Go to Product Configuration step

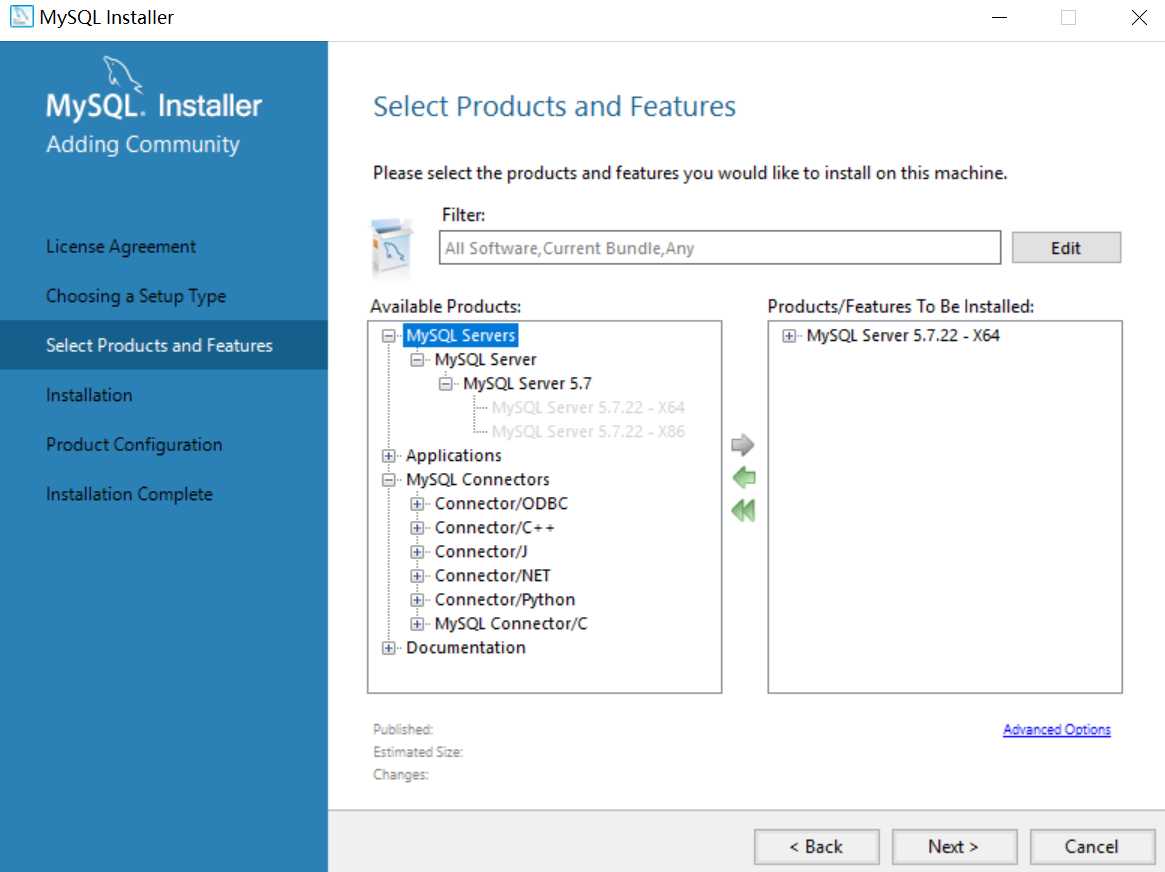point(134,444)
